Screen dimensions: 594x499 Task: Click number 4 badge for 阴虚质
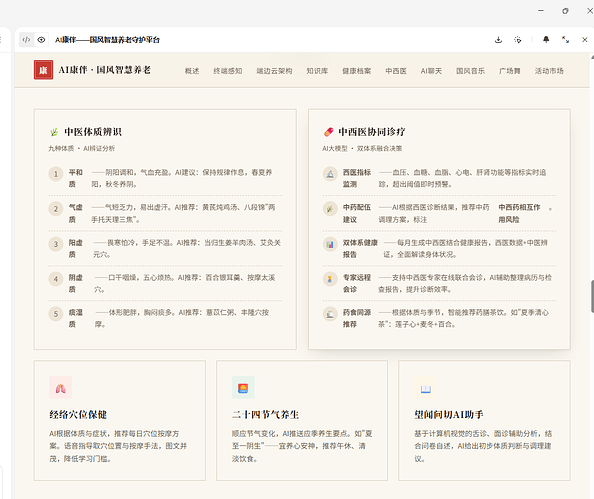(x=56, y=279)
